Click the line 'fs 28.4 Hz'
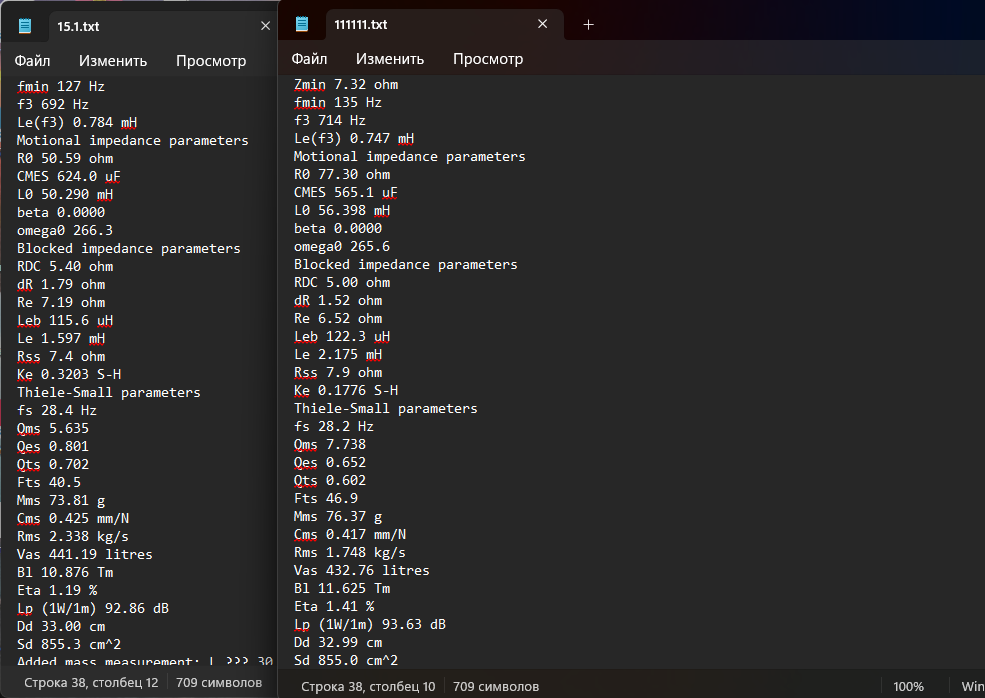985x698 pixels. [57, 410]
